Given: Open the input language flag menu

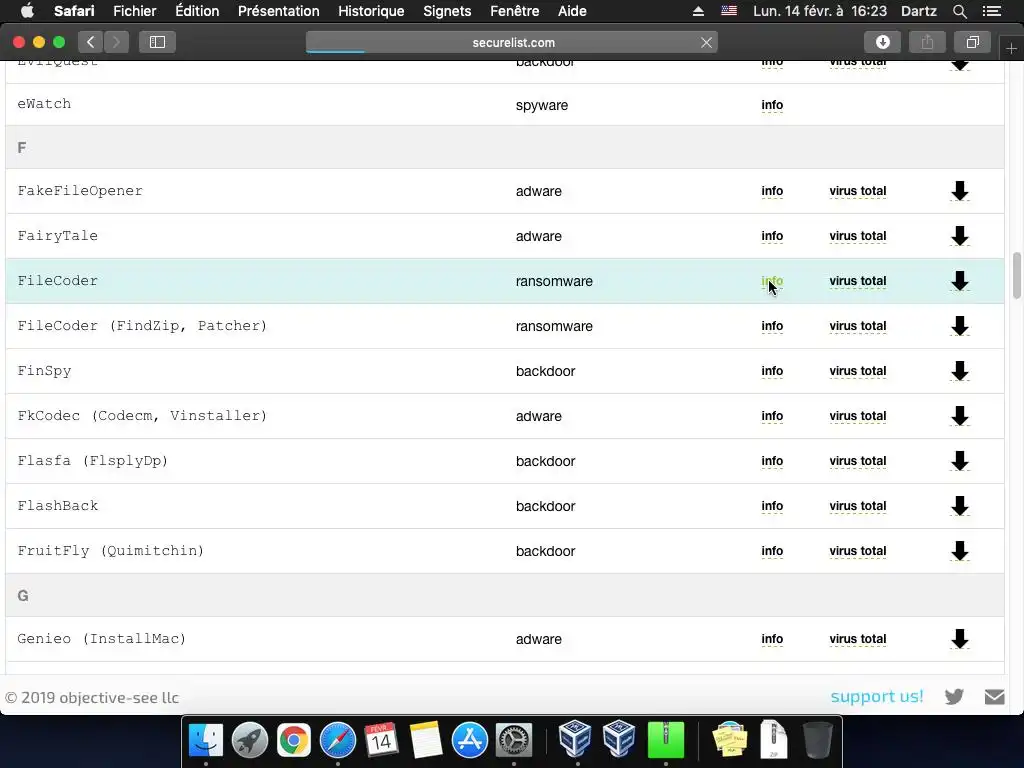Looking at the screenshot, I should click(729, 11).
